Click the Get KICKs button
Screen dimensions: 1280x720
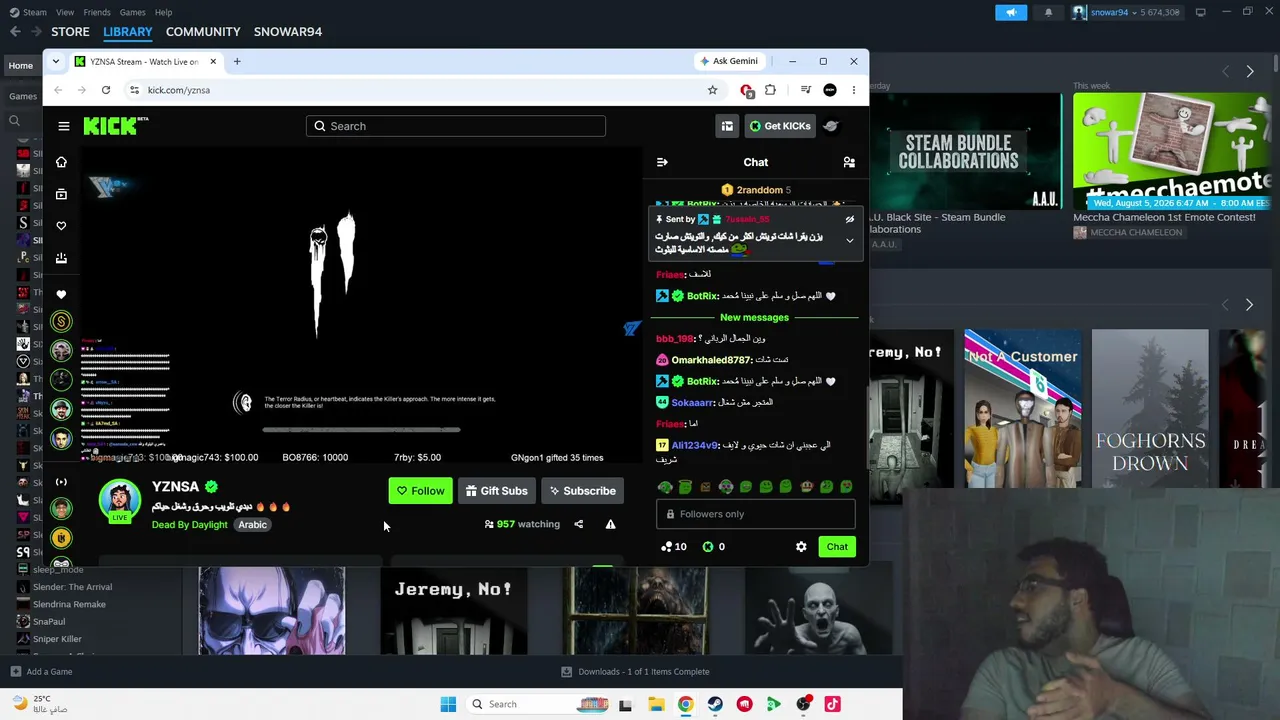click(780, 126)
